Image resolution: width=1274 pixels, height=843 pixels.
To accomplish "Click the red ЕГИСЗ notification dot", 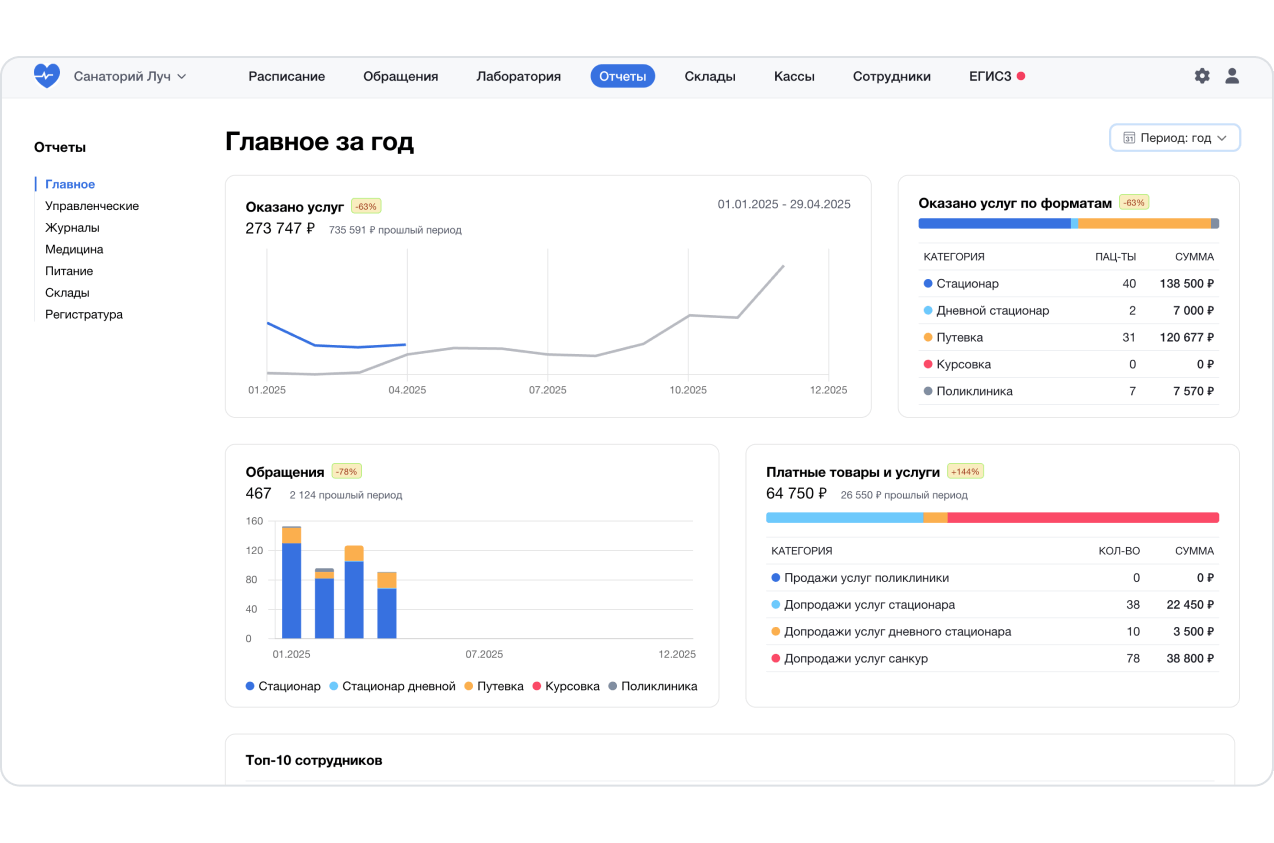I will 1021,76.
